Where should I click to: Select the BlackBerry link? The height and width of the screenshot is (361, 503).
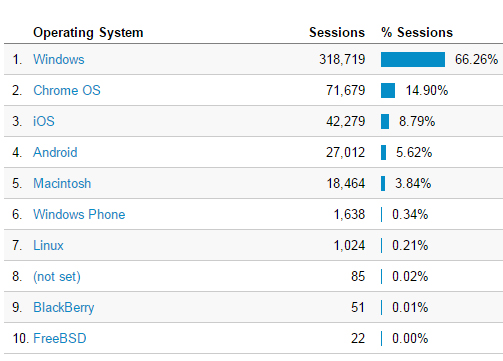click(x=64, y=308)
